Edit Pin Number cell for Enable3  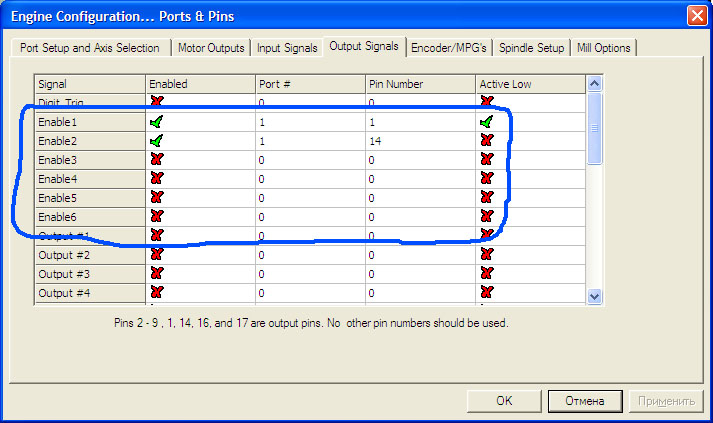click(421, 160)
